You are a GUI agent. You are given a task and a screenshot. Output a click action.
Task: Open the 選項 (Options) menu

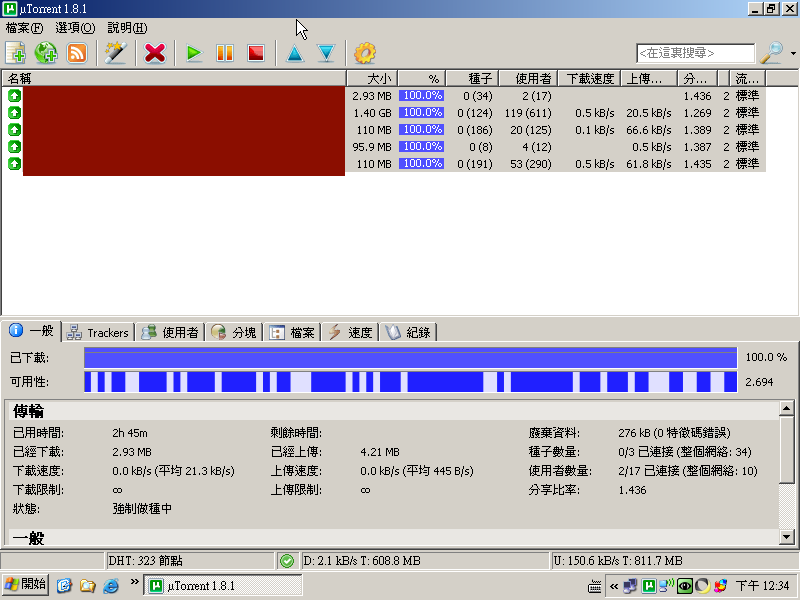click(75, 28)
